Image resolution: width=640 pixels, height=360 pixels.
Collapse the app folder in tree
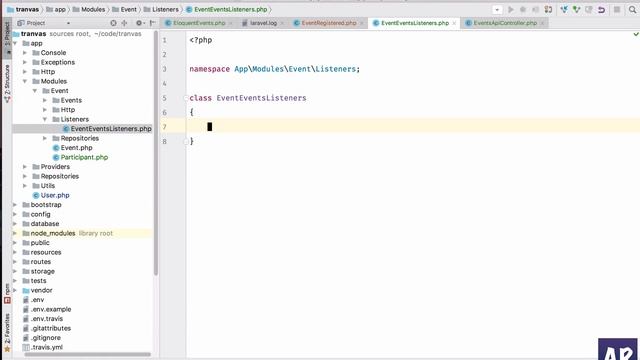15,43
